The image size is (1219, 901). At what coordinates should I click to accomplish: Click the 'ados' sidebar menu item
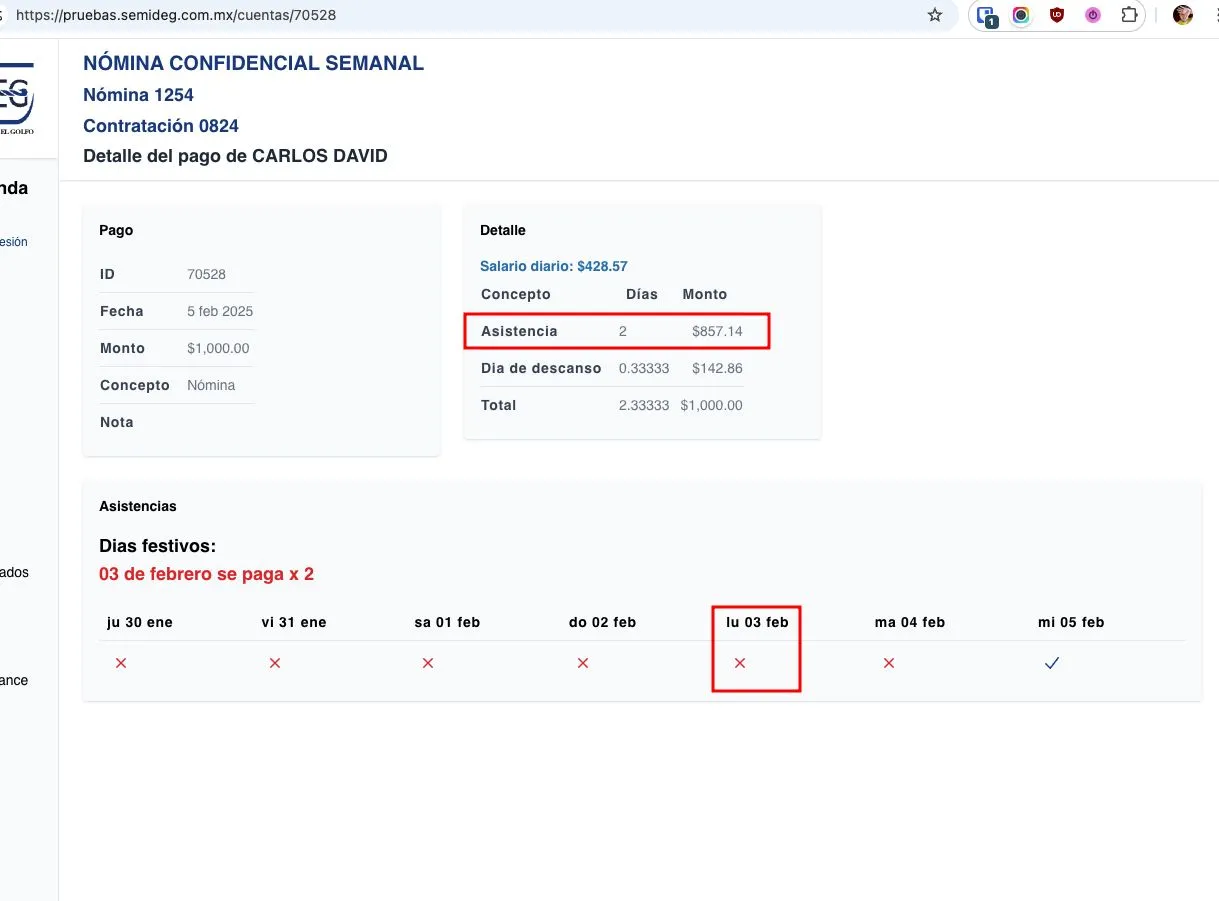pos(14,573)
